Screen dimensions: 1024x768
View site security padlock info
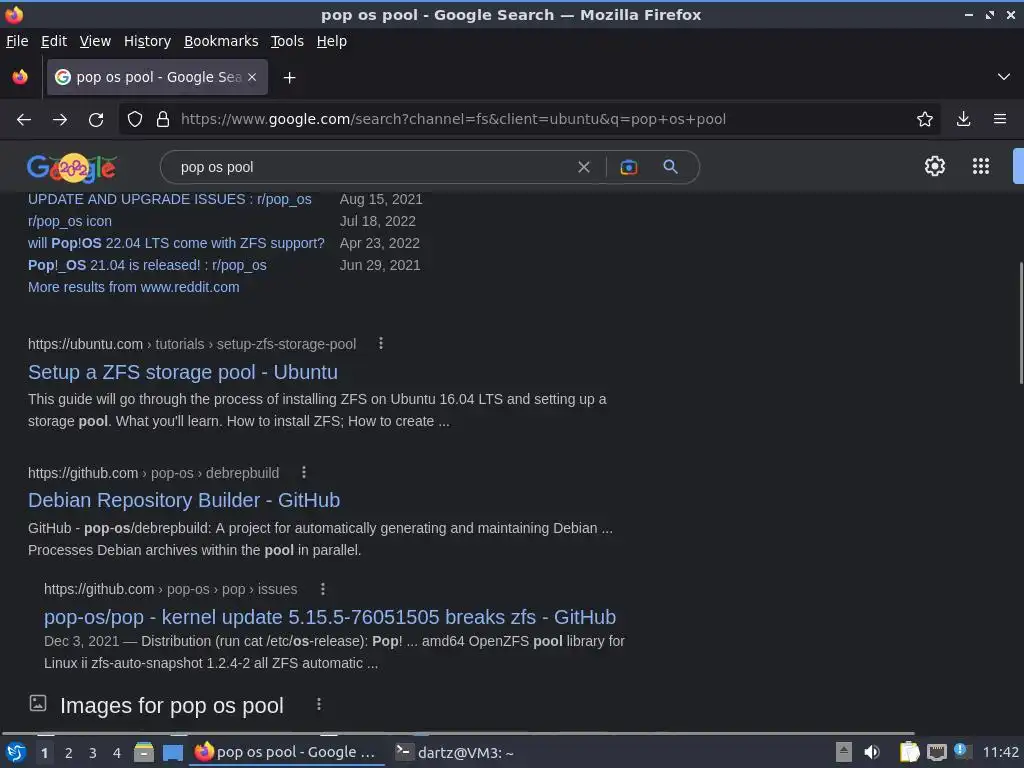[x=163, y=120]
